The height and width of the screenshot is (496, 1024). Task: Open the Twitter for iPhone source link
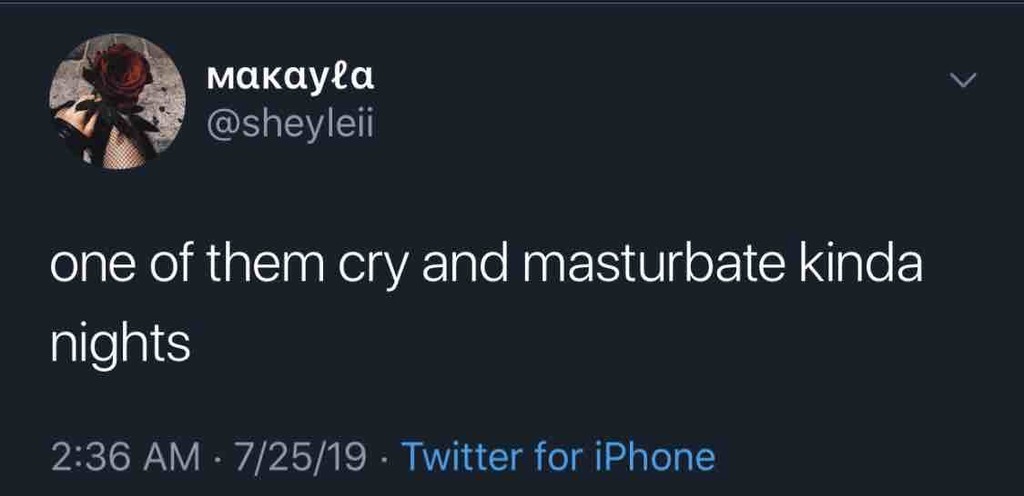pos(558,457)
